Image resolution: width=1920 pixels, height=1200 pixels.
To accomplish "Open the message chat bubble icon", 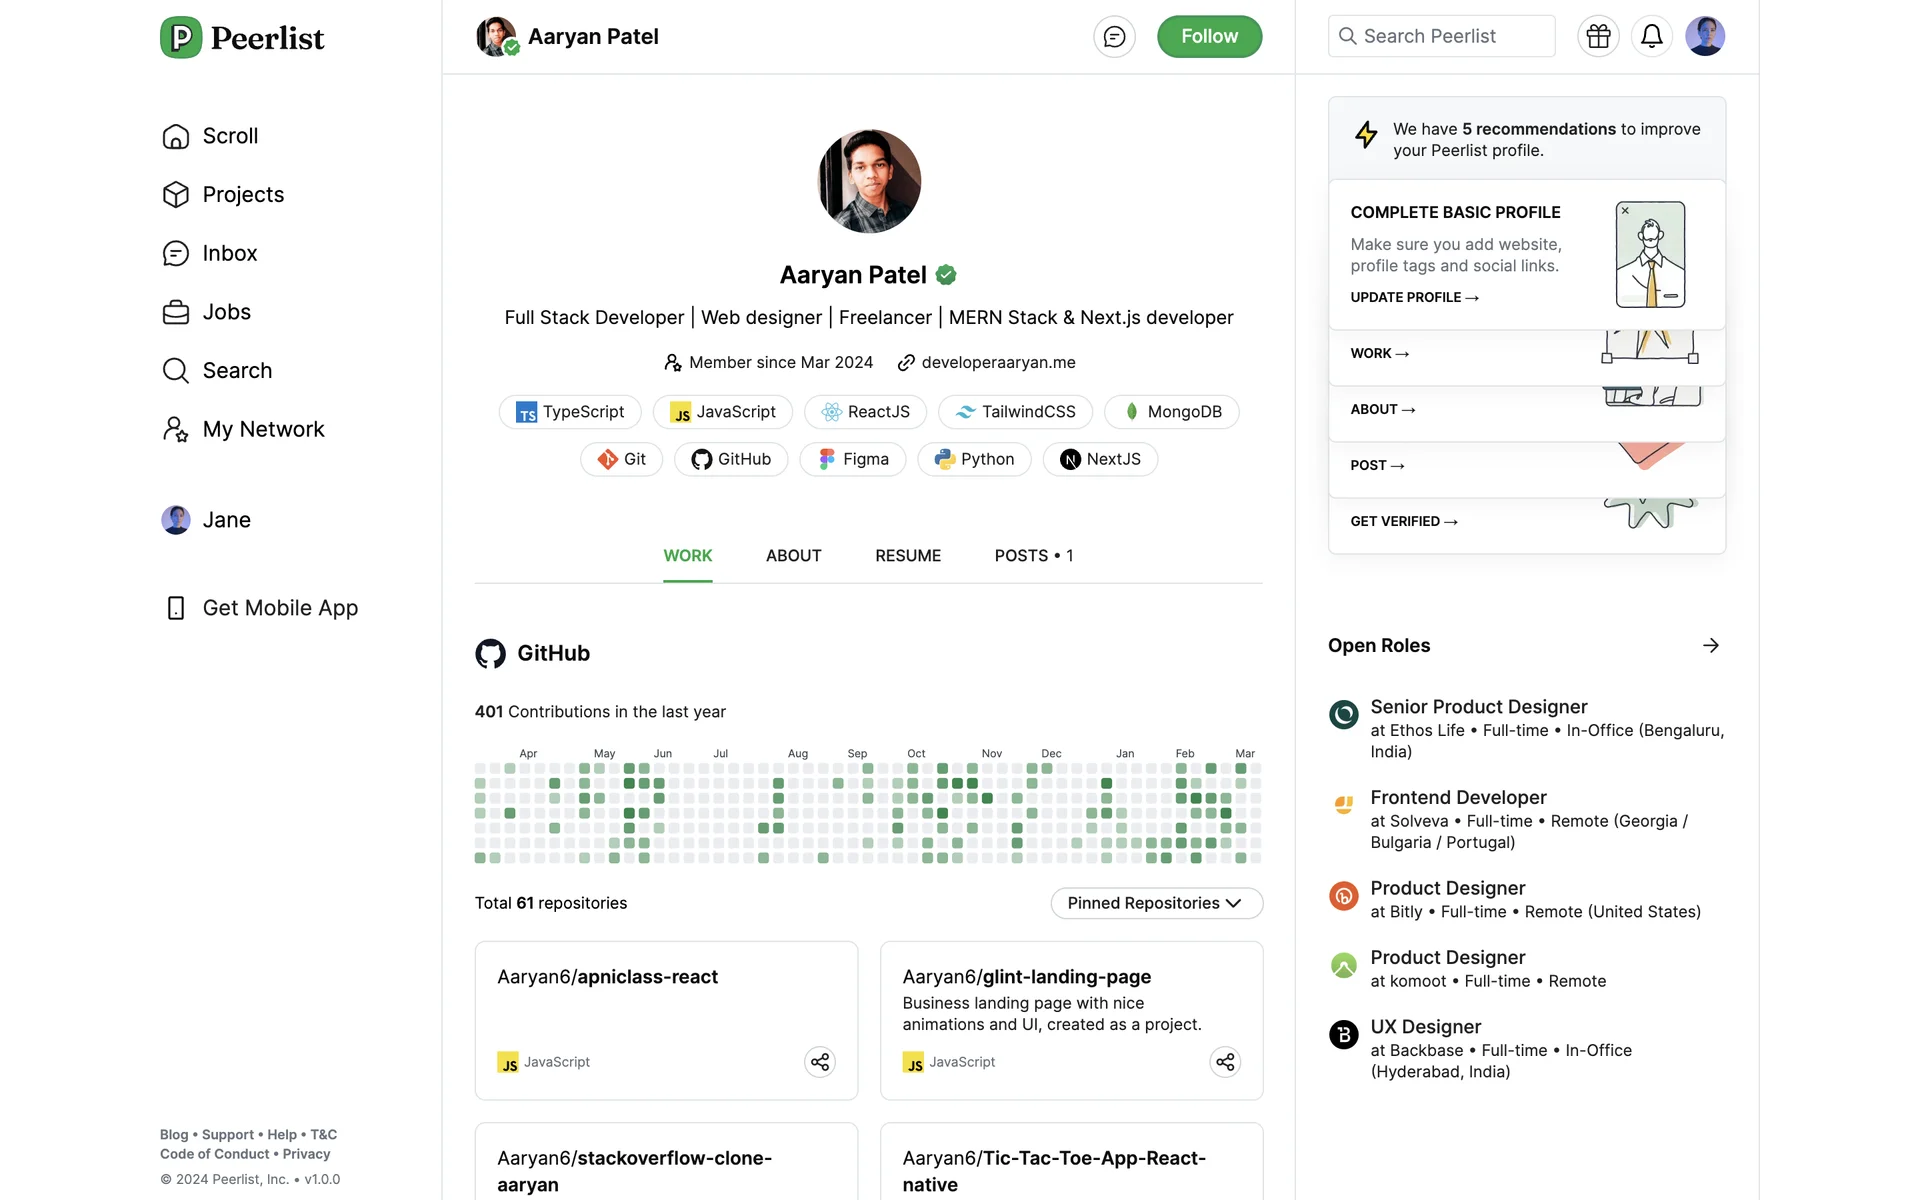I will tap(1114, 37).
